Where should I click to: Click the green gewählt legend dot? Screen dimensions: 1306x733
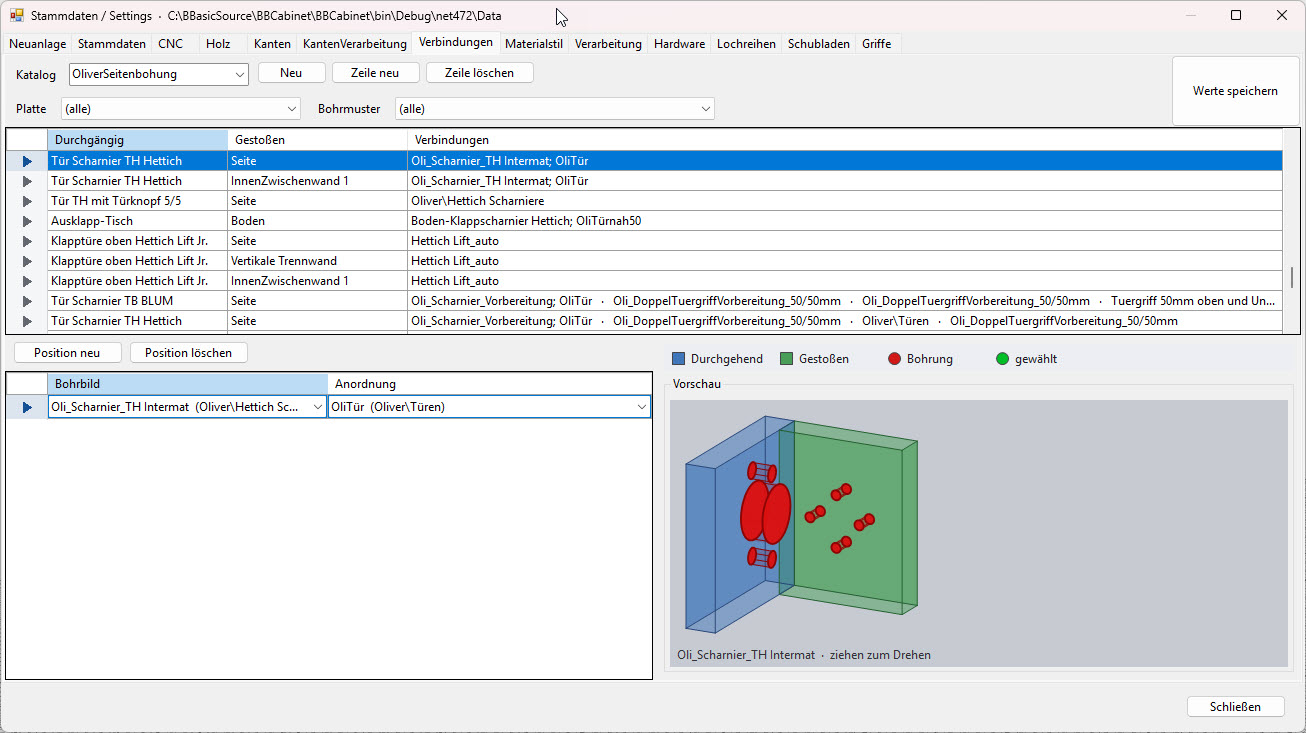click(x=1003, y=359)
